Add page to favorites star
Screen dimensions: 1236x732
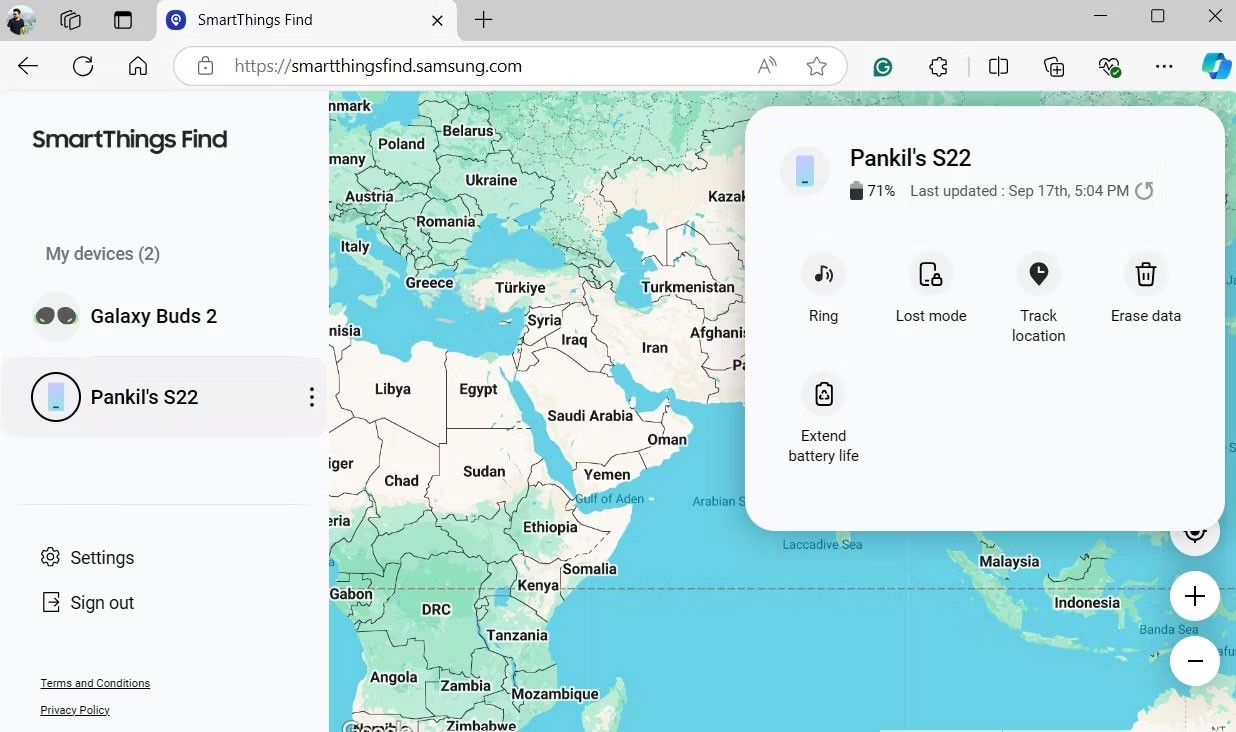click(817, 66)
